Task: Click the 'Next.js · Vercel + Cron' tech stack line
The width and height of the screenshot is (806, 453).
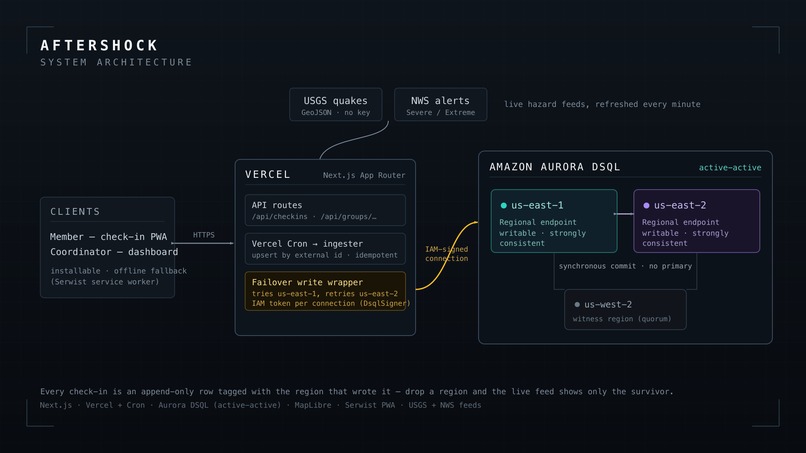Action: click(x=261, y=405)
